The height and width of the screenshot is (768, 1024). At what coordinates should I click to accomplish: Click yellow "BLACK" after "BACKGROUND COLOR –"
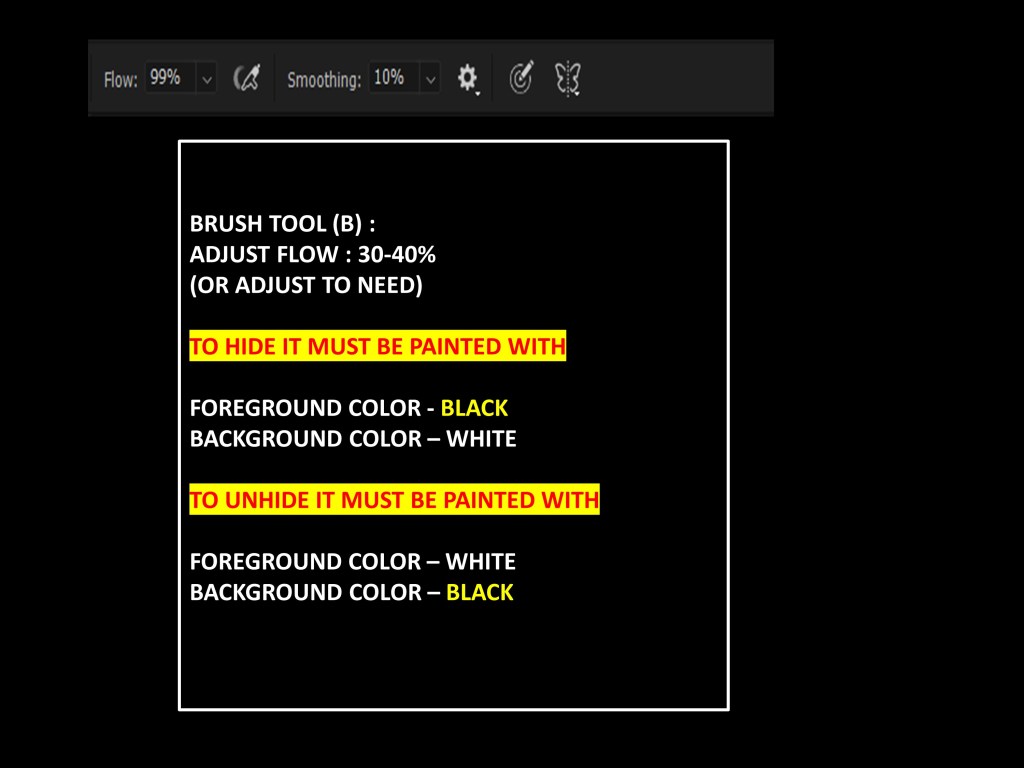(x=479, y=592)
